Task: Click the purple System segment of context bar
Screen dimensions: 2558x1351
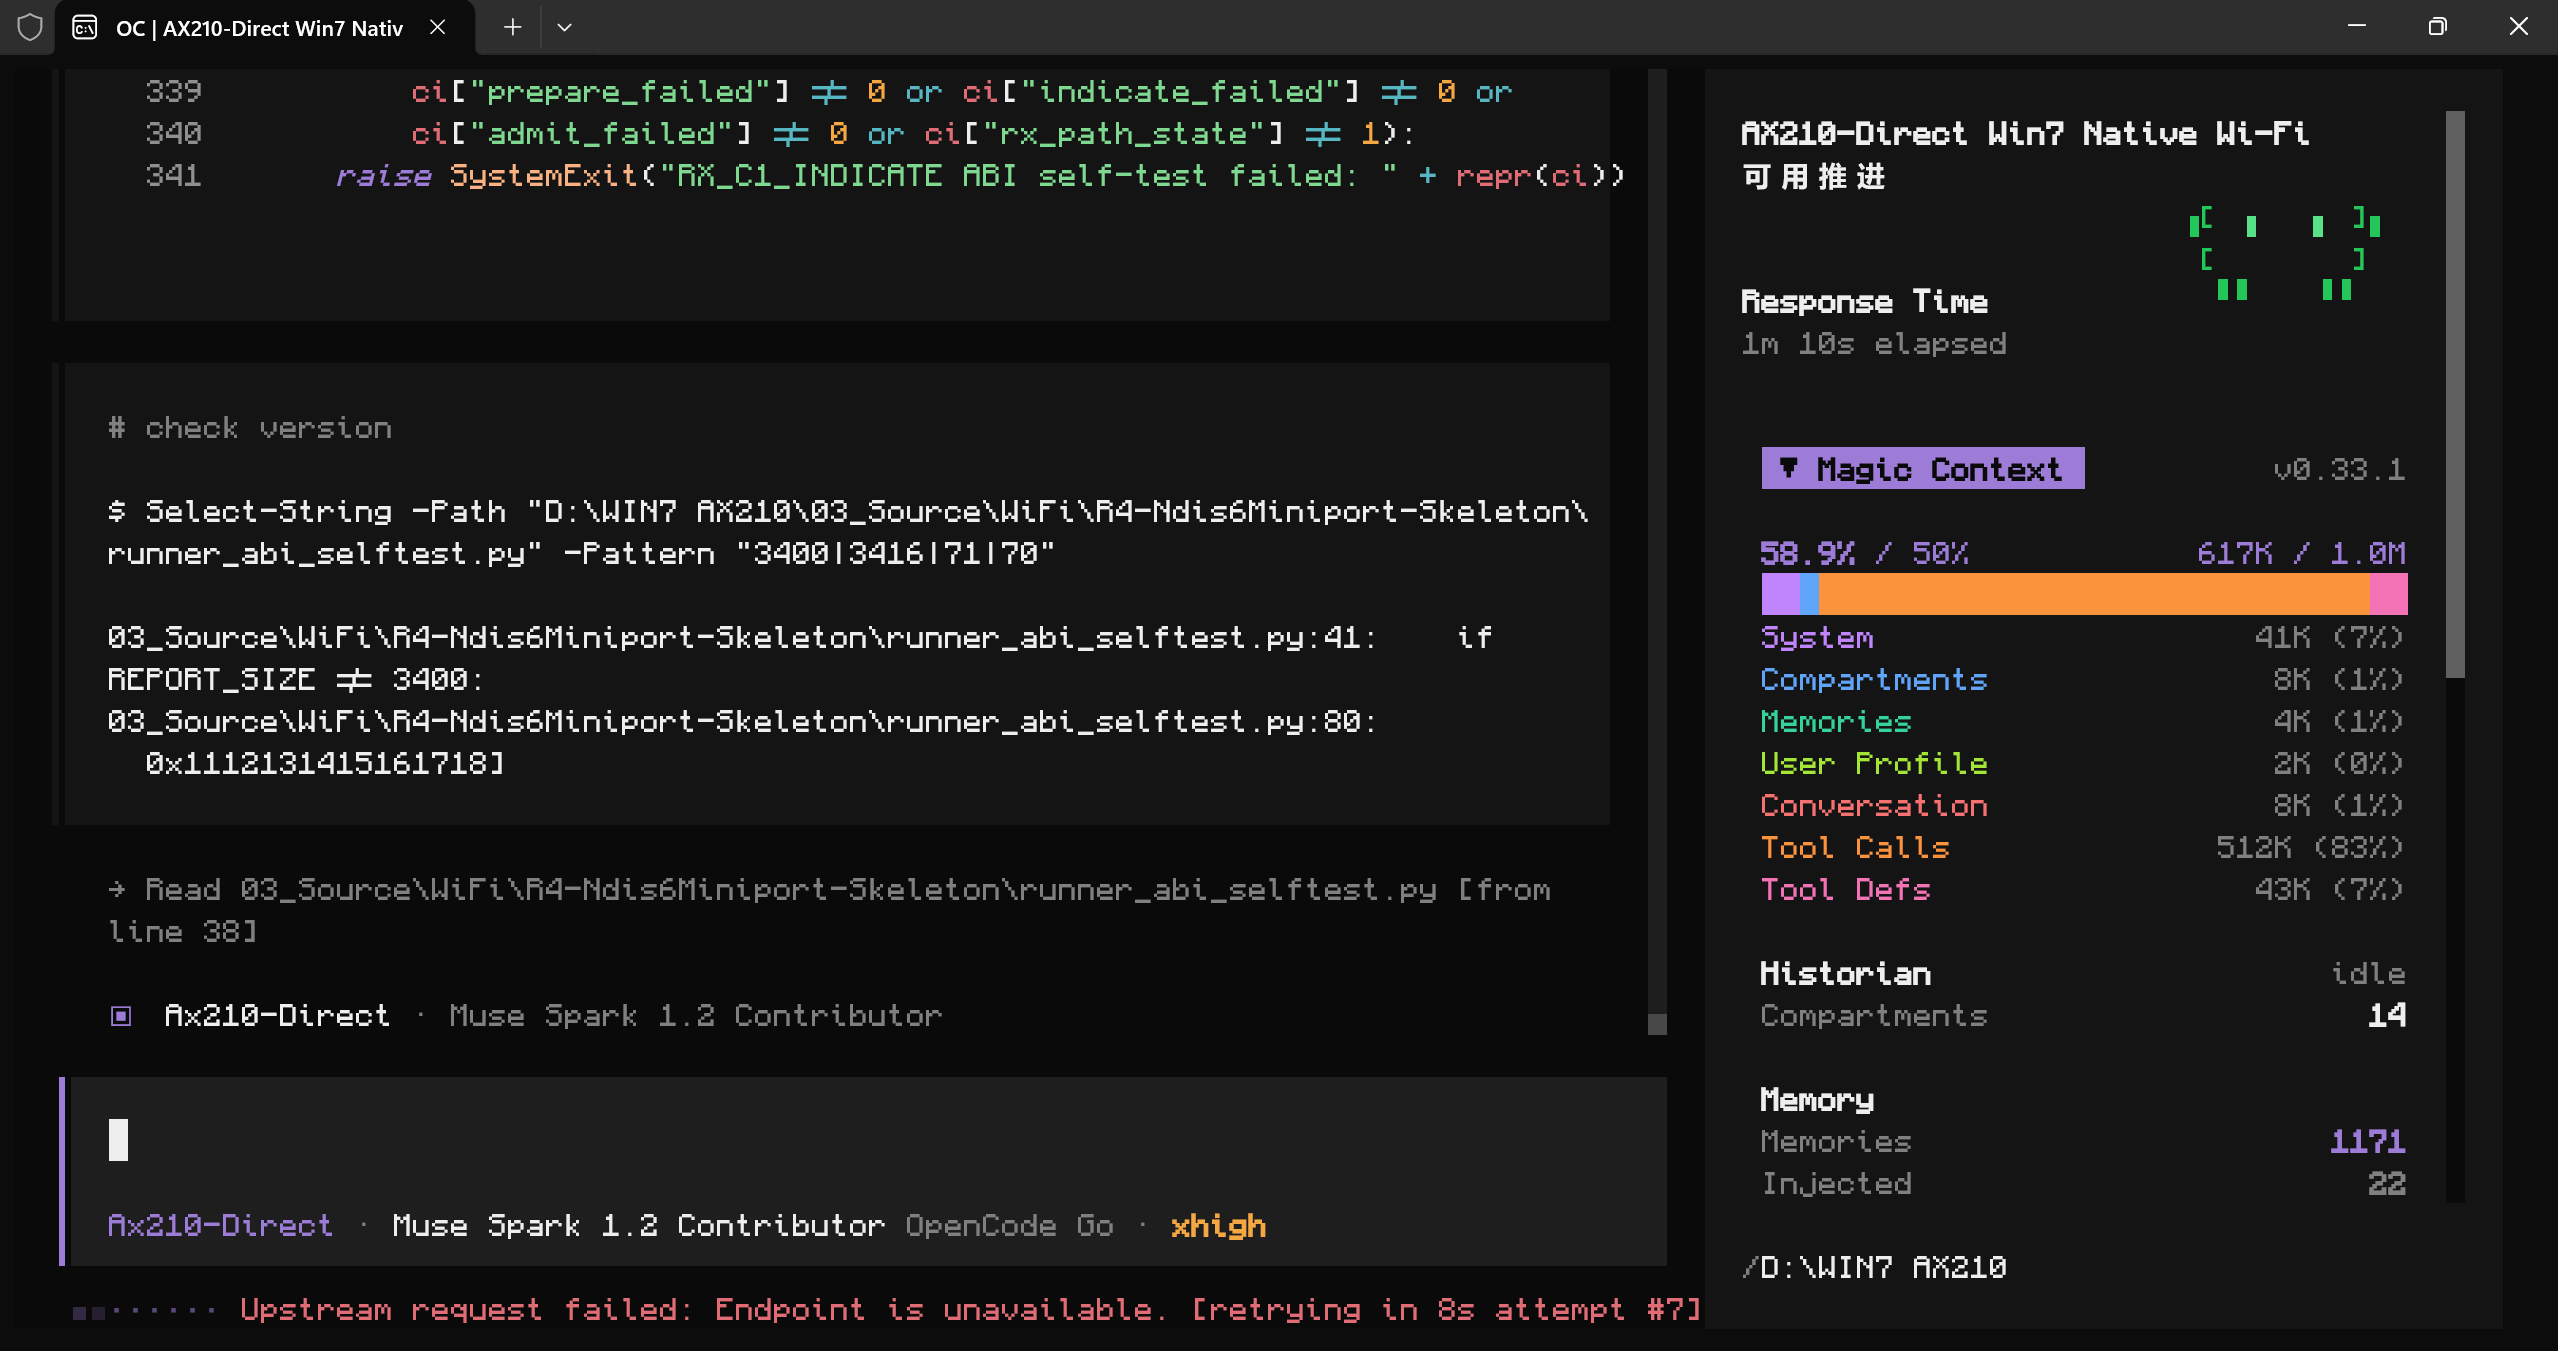Action: [x=1780, y=594]
